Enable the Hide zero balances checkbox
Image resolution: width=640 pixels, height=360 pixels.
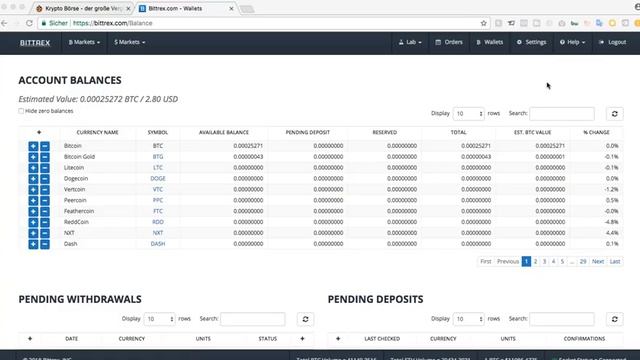pos(21,111)
